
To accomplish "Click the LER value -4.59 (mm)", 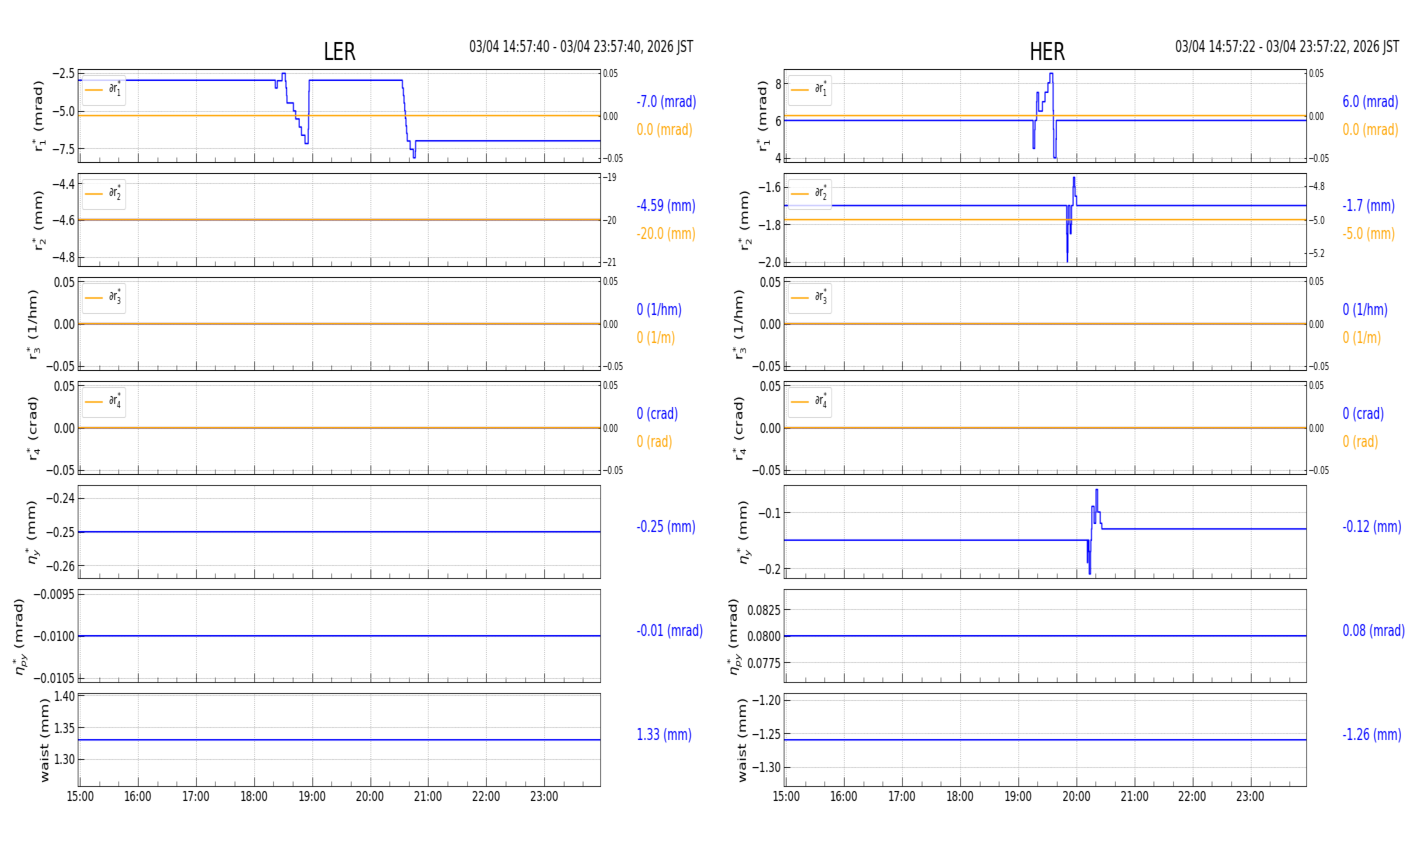I will (666, 206).
